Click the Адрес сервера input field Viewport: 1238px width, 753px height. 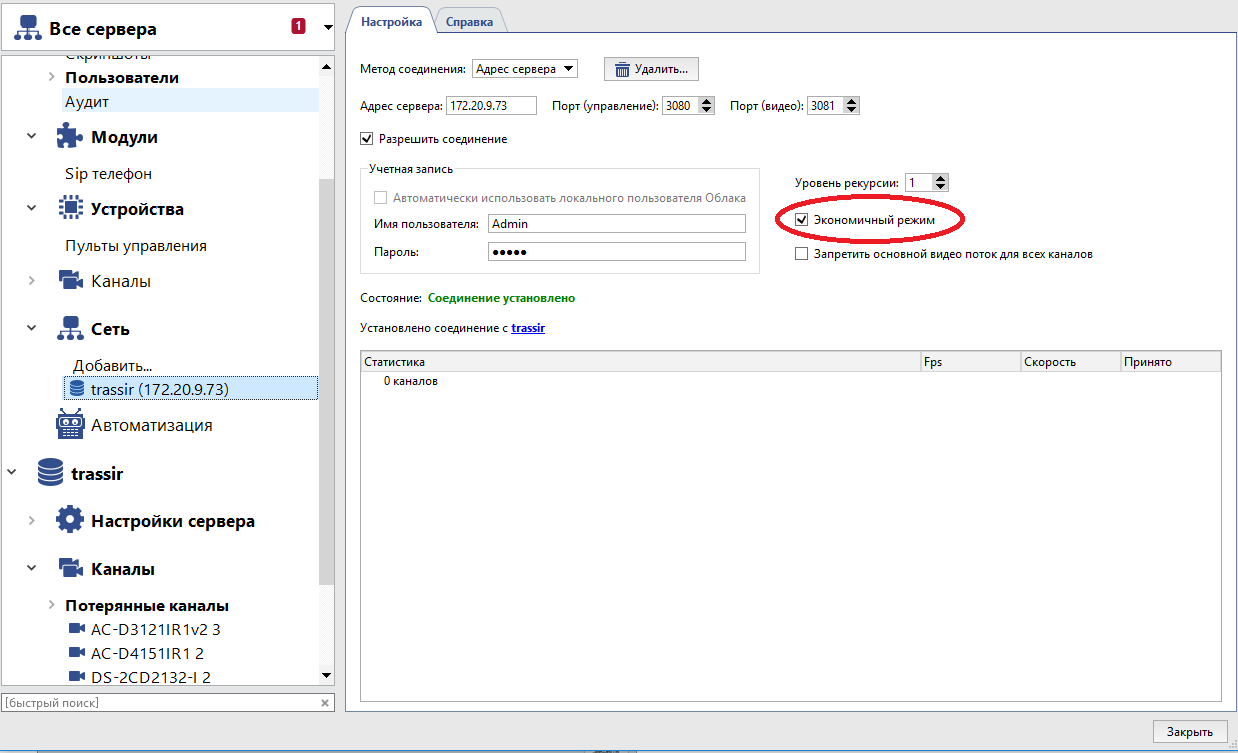click(491, 106)
